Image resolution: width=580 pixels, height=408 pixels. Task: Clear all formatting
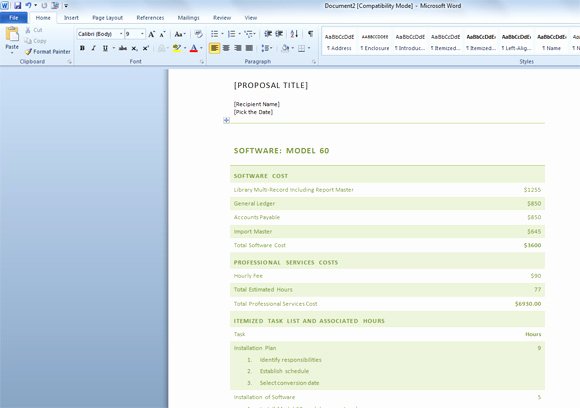click(x=199, y=34)
